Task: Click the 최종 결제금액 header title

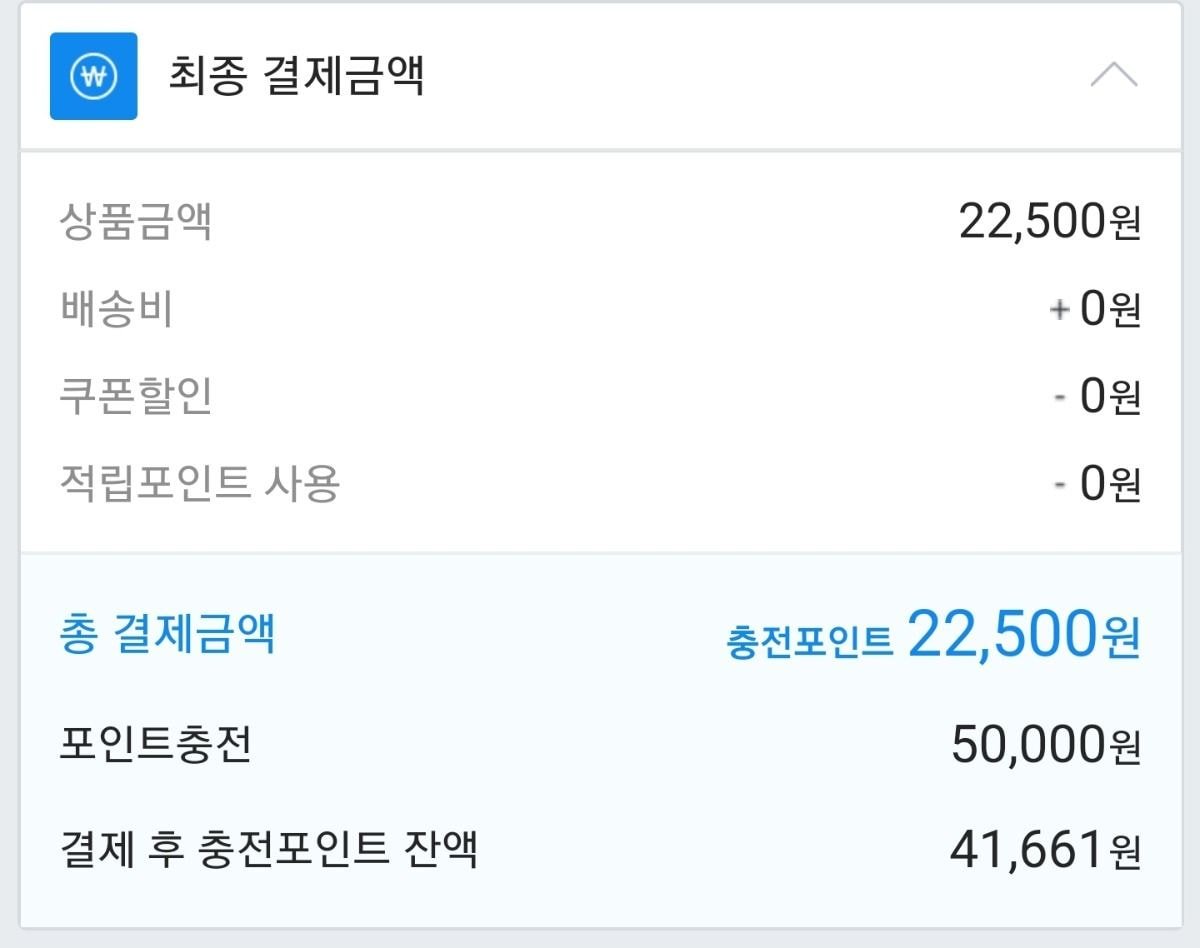Action: pos(296,77)
